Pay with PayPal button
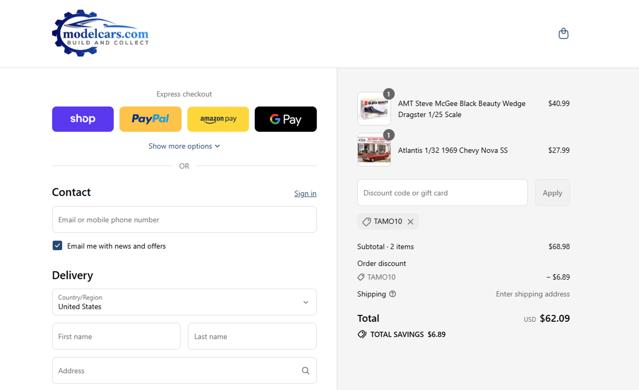 point(150,119)
